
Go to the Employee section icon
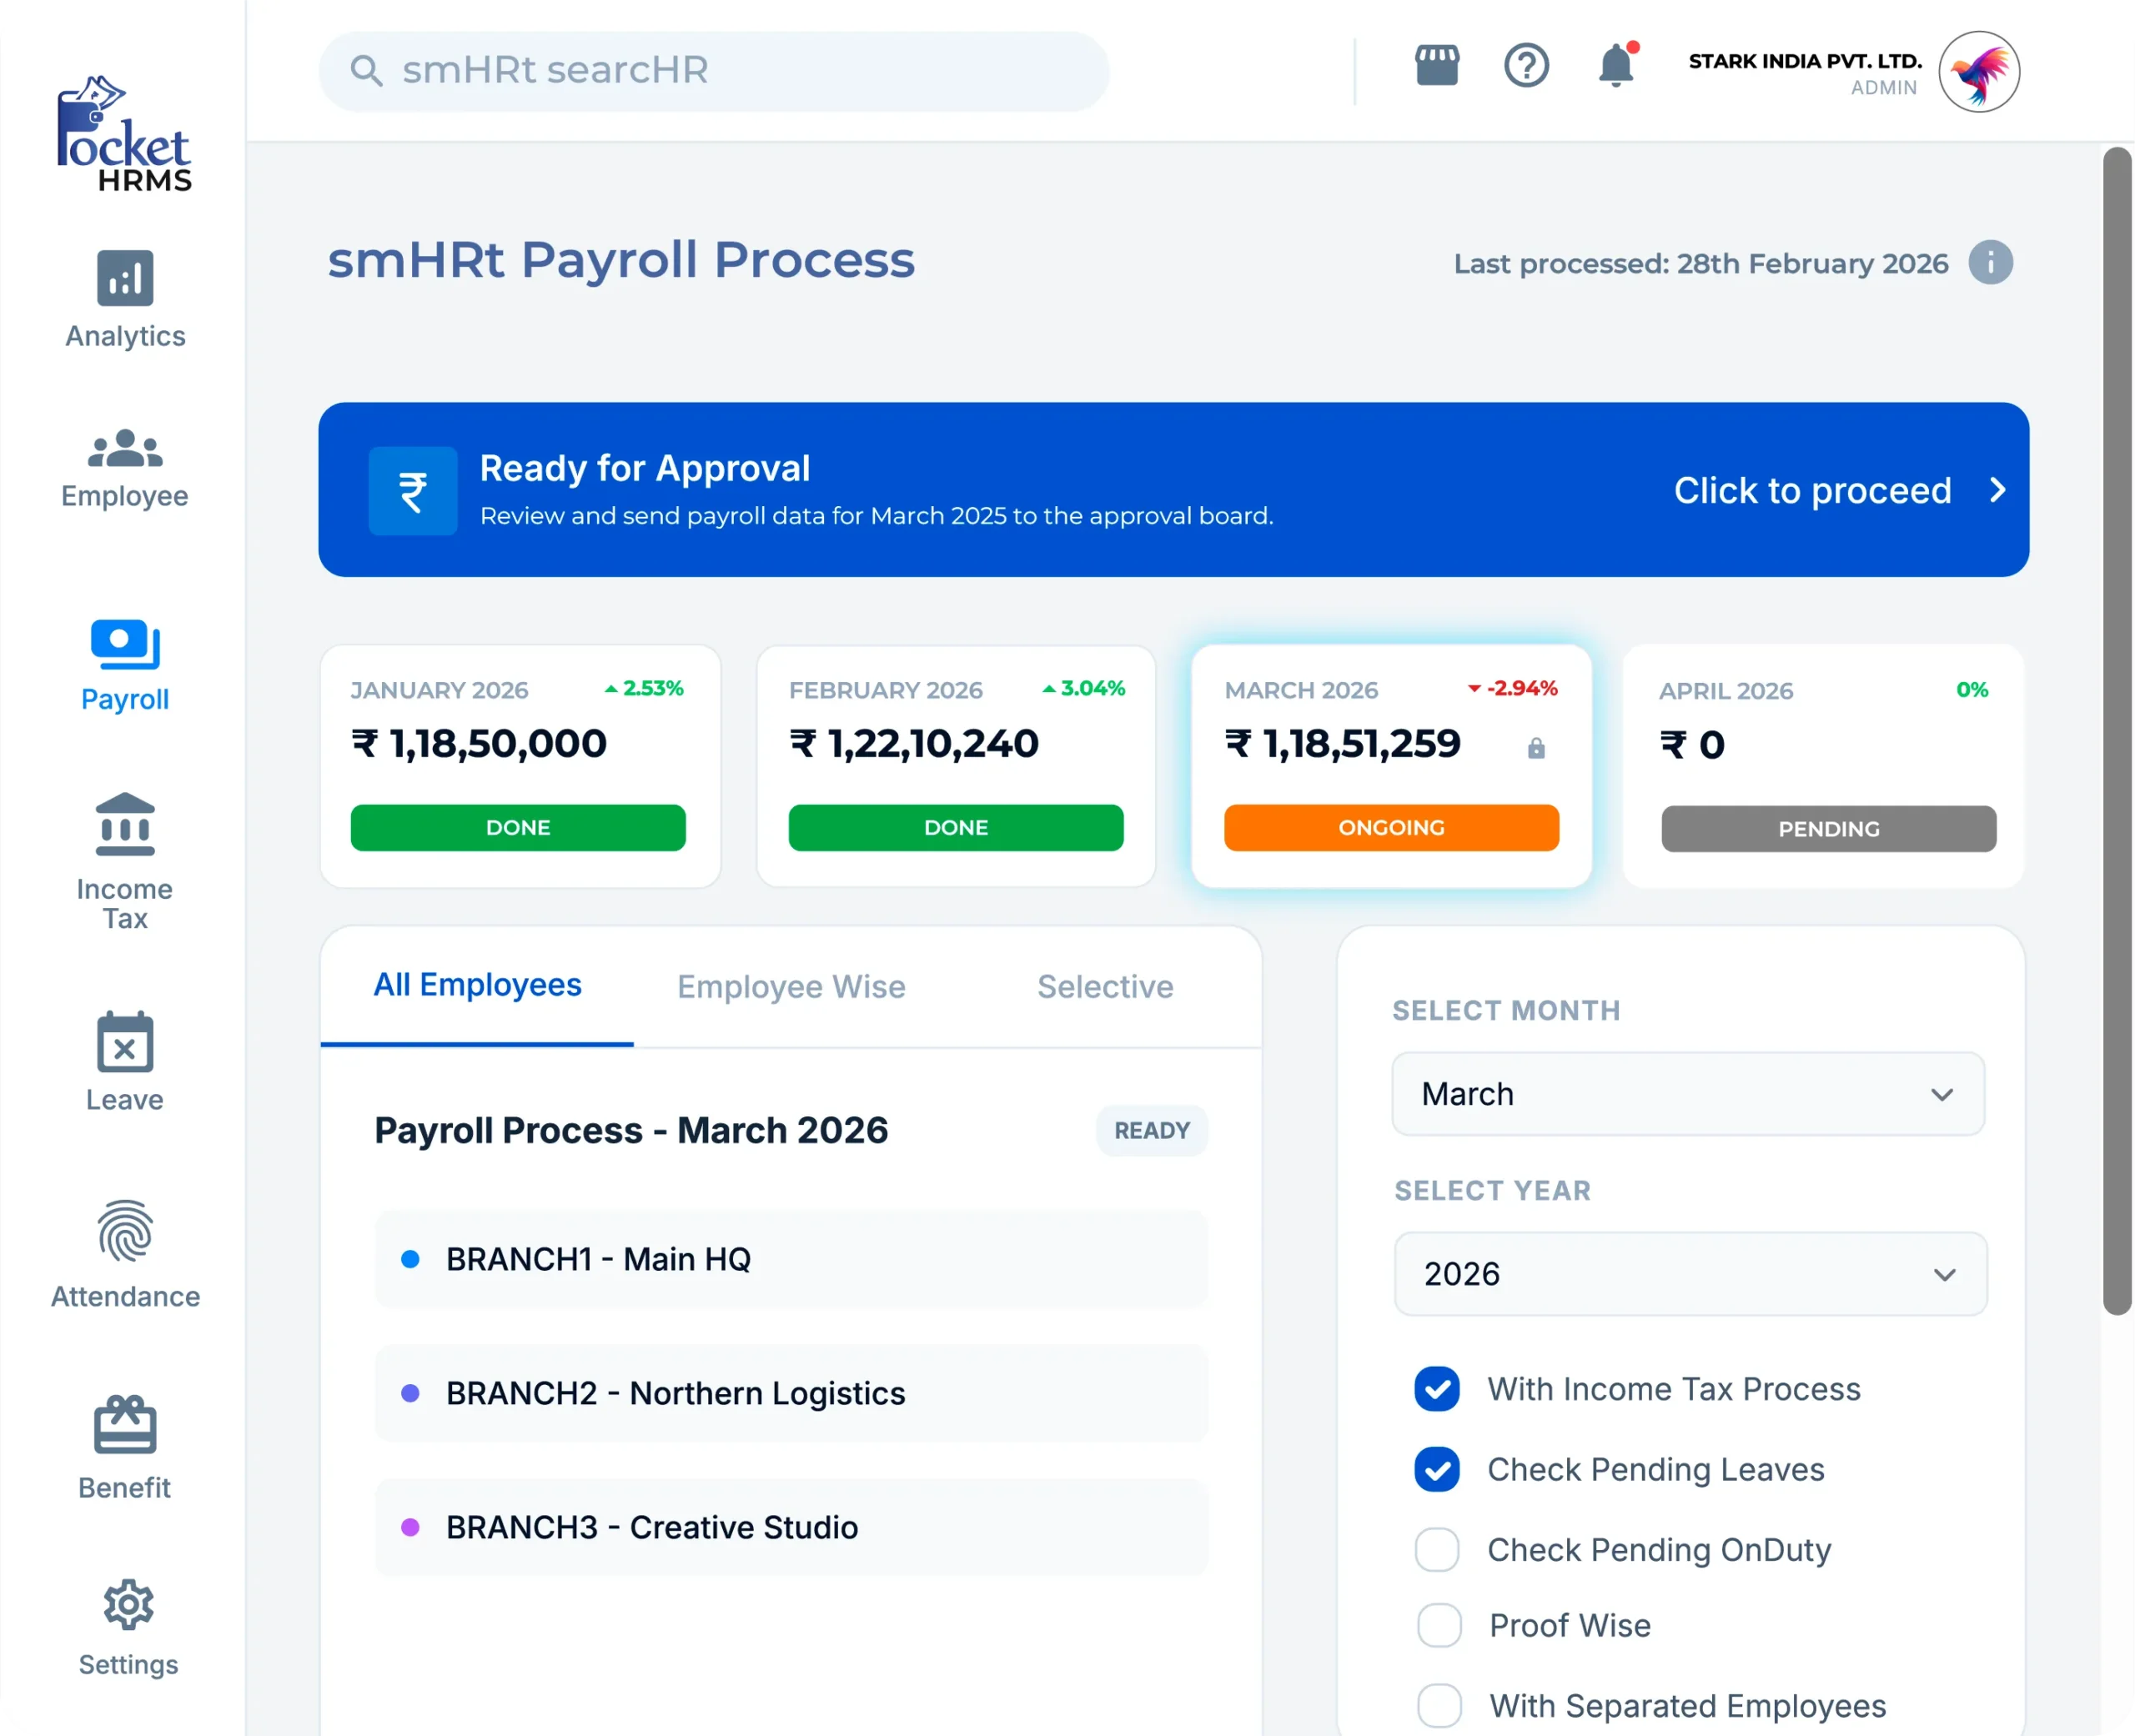(125, 449)
